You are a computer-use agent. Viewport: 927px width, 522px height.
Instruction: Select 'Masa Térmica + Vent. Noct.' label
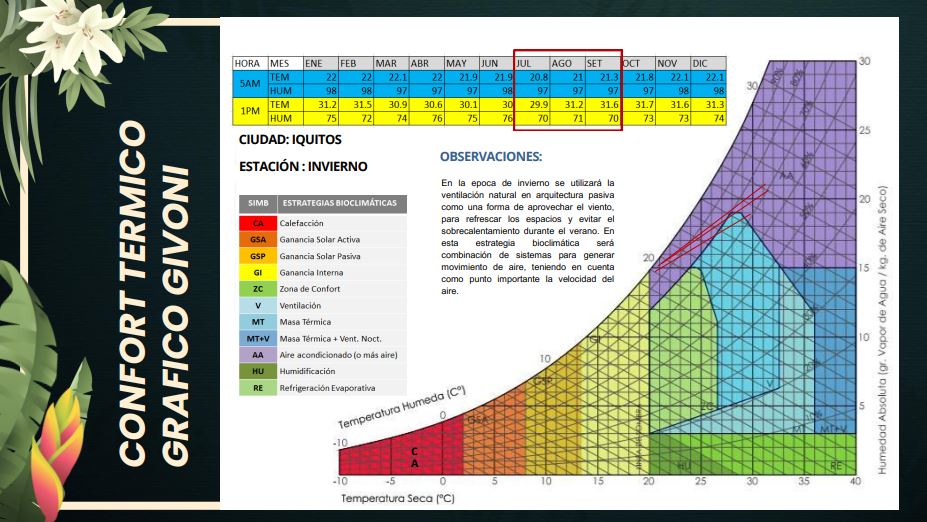pyautogui.click(x=330, y=338)
